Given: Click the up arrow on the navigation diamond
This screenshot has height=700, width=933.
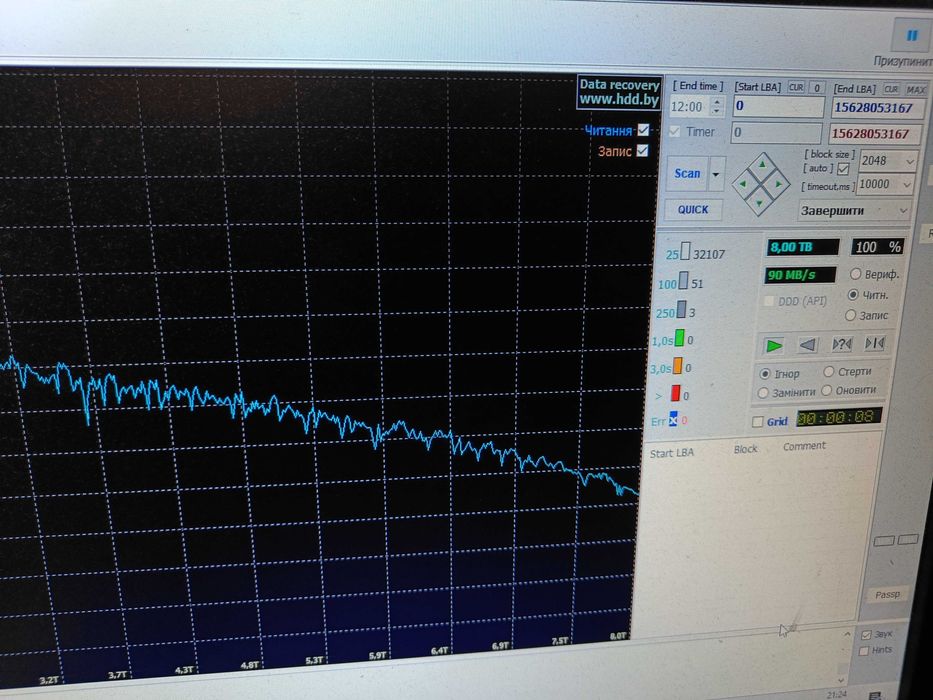Looking at the screenshot, I should [762, 165].
